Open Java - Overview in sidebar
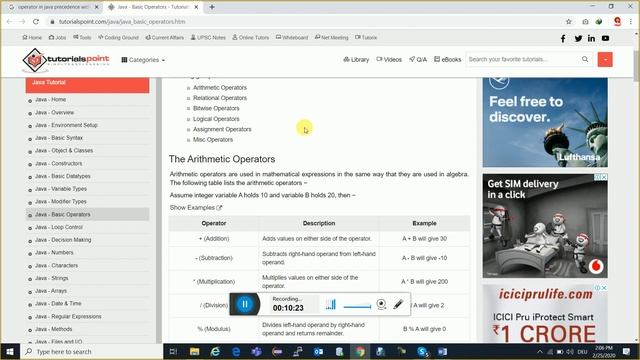This screenshot has height=360, width=640. coord(54,112)
